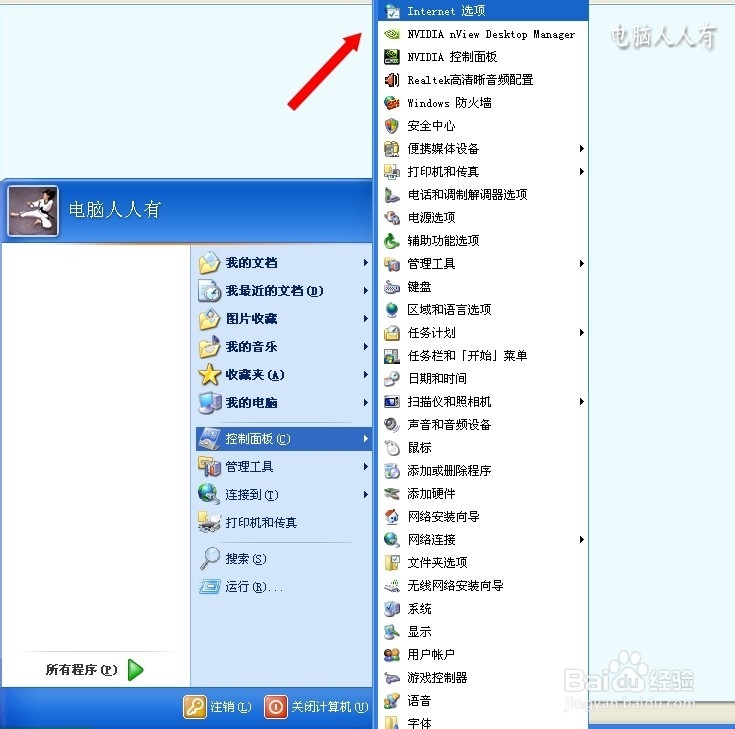
Task: Open 我的电脑 in start menu
Action: point(284,403)
